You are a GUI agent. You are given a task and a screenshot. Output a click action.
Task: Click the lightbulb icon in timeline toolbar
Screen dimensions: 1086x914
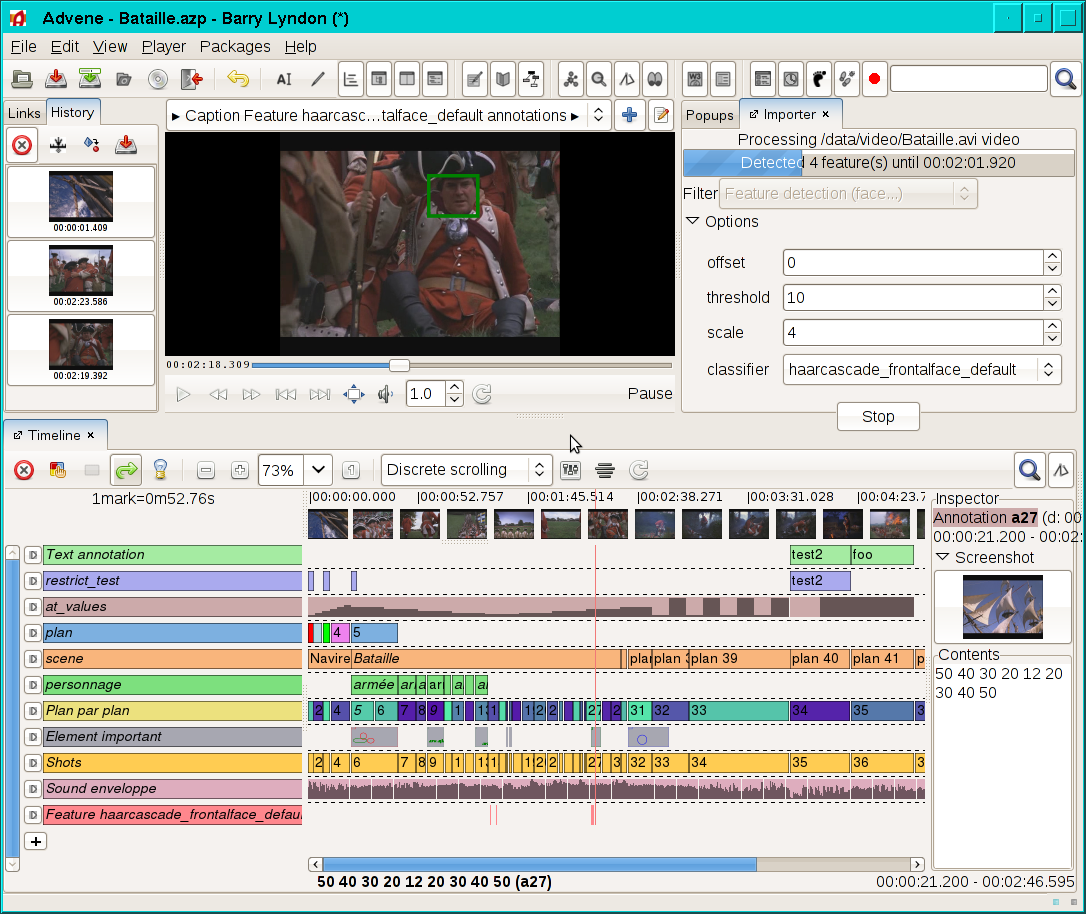[159, 470]
